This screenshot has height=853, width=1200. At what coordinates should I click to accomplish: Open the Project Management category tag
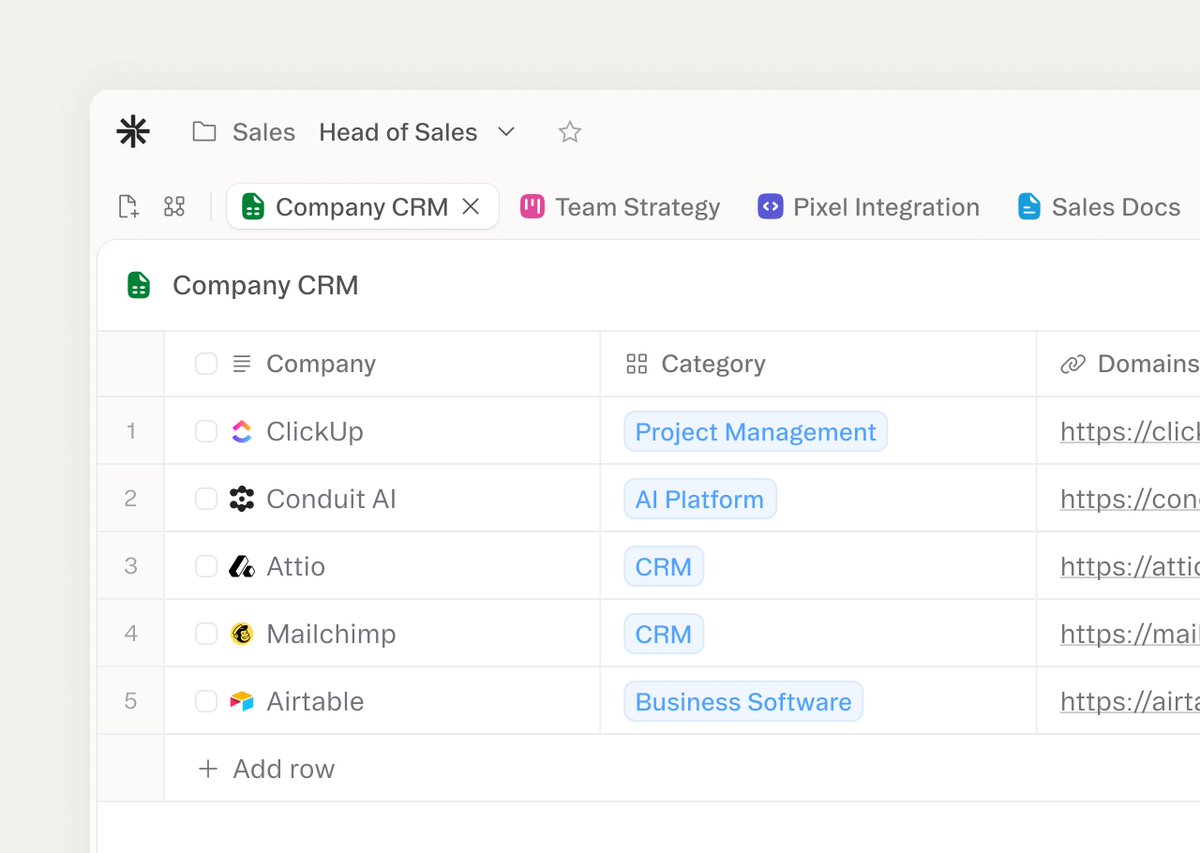click(756, 432)
